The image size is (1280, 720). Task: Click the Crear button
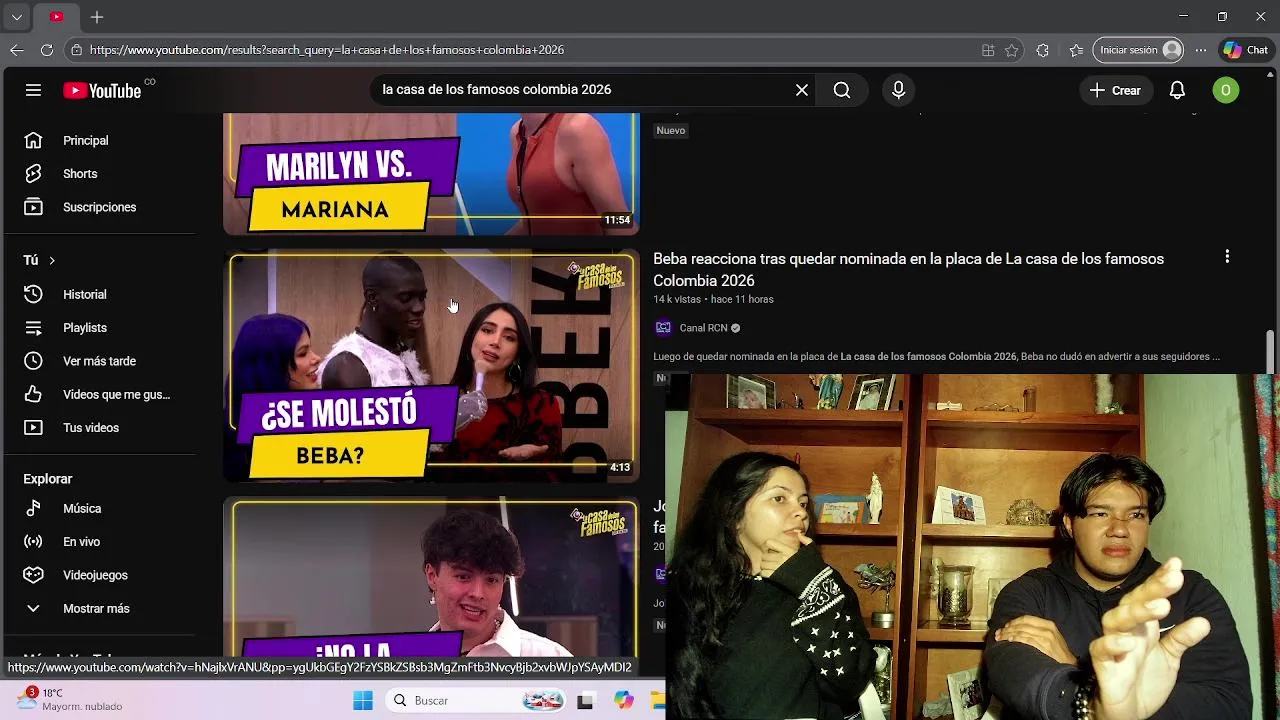[x=1115, y=90]
